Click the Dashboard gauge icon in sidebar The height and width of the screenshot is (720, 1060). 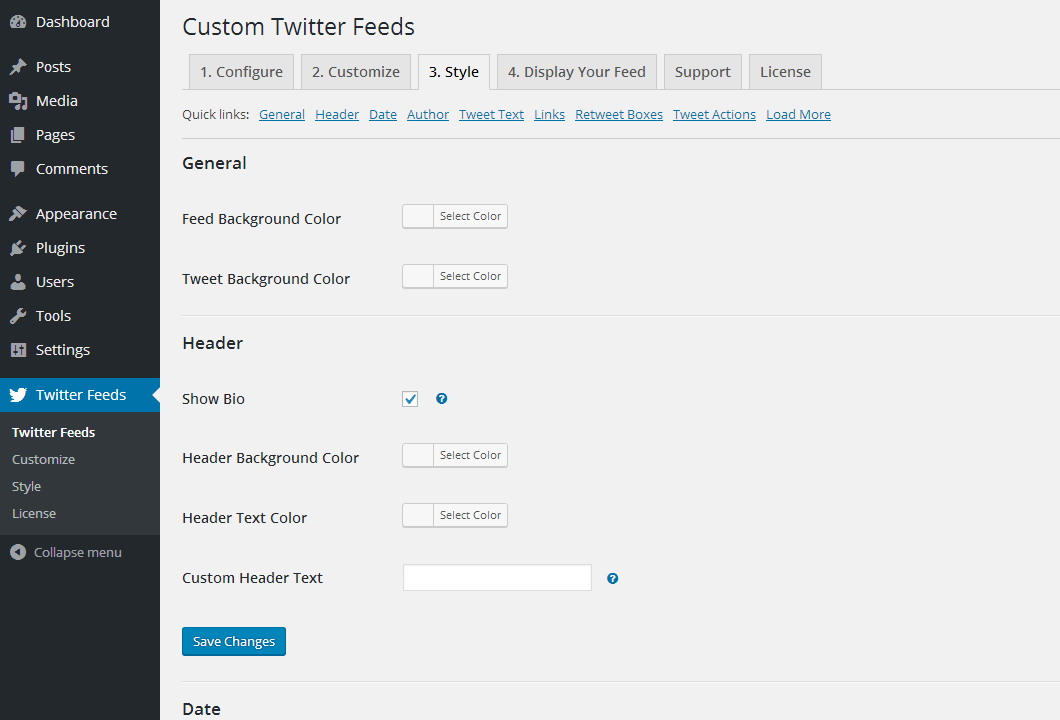[18, 22]
